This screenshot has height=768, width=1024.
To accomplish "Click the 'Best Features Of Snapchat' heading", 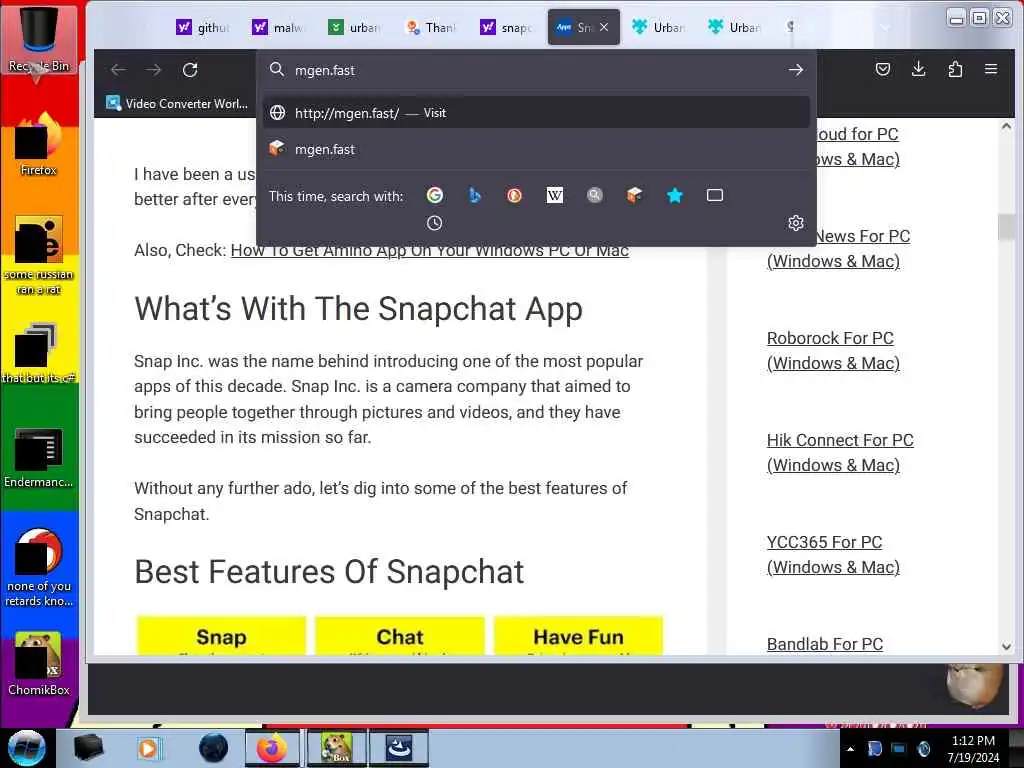I will (x=329, y=571).
